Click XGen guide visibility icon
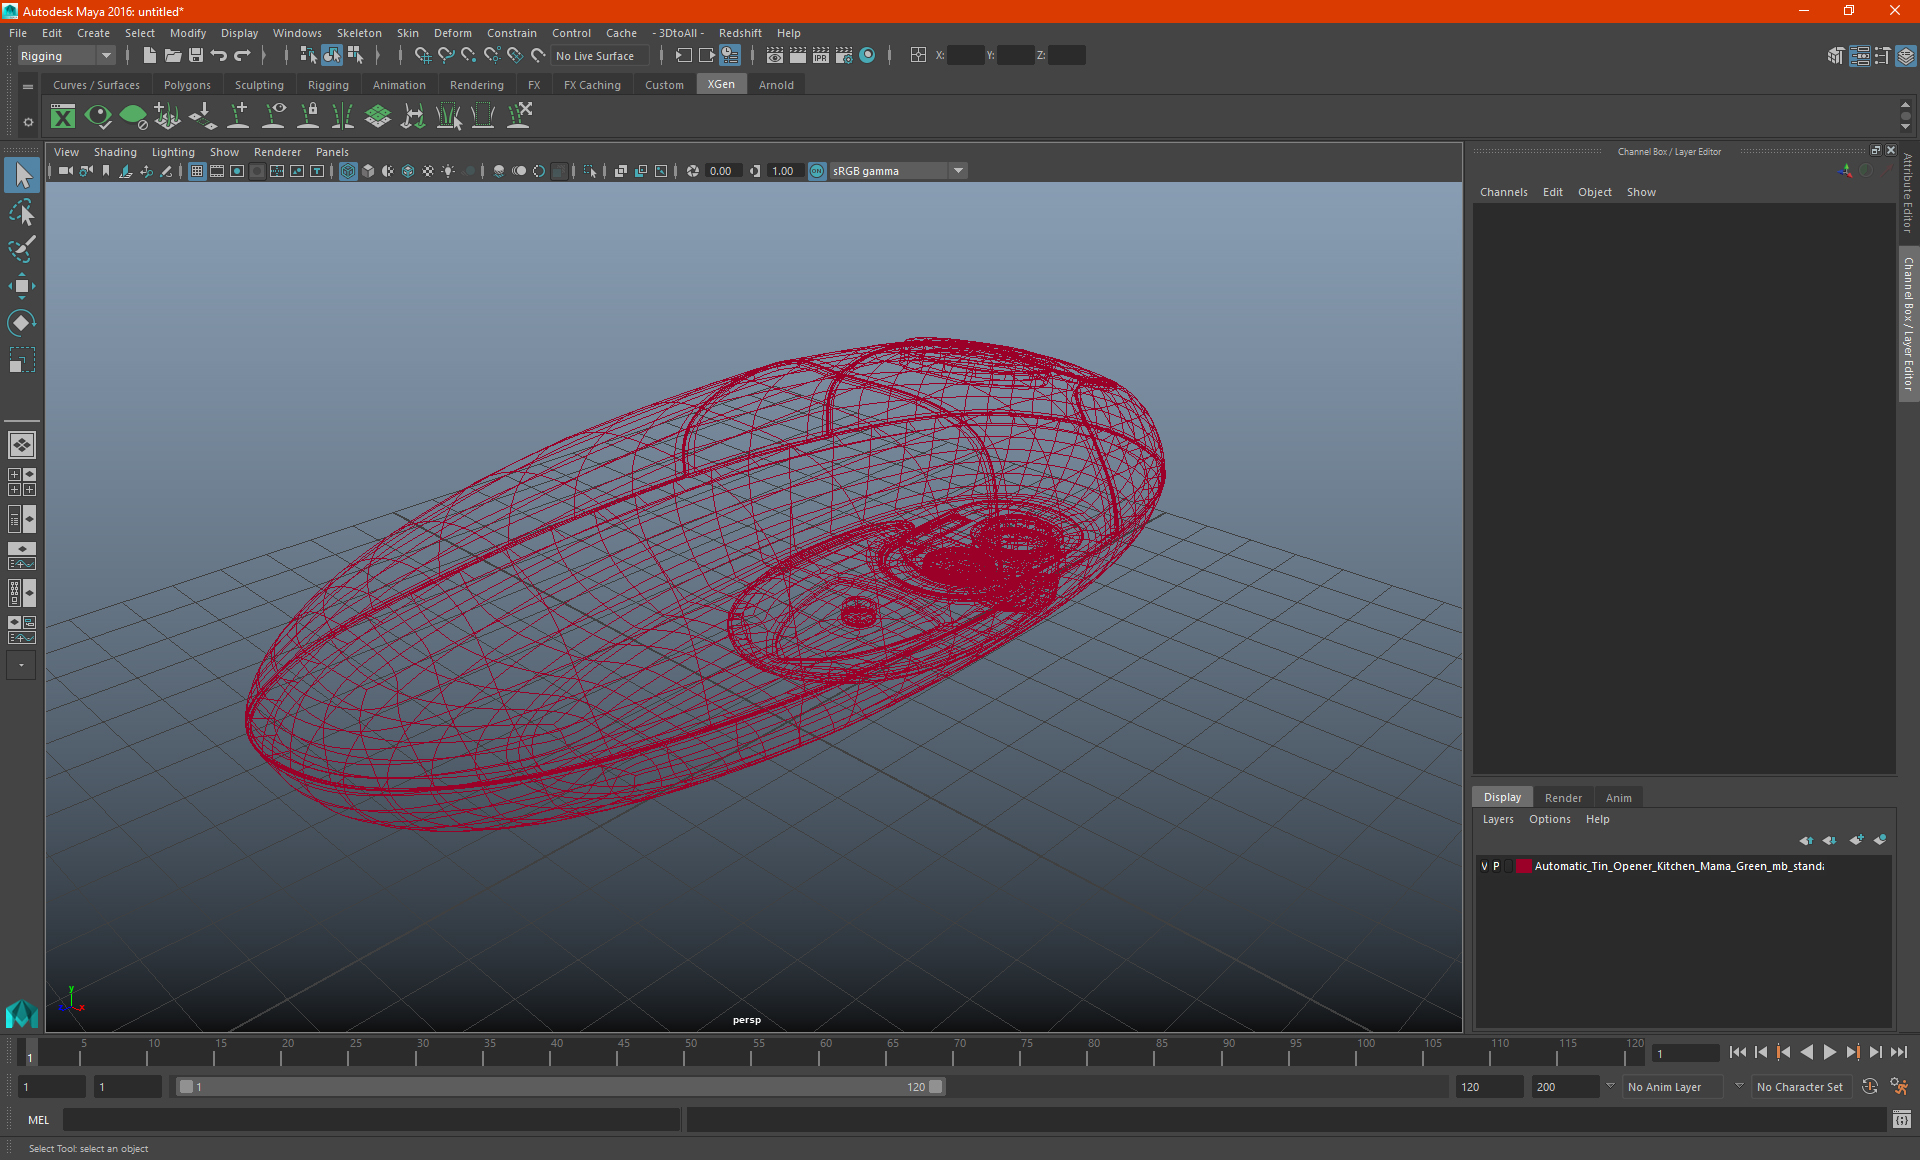 click(274, 117)
